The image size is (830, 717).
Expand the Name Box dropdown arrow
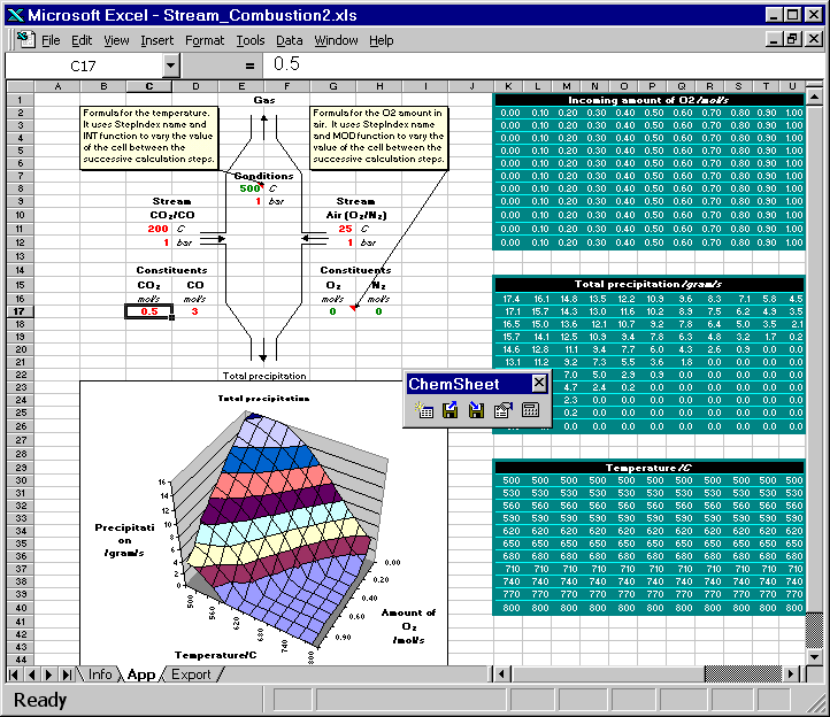[x=171, y=65]
